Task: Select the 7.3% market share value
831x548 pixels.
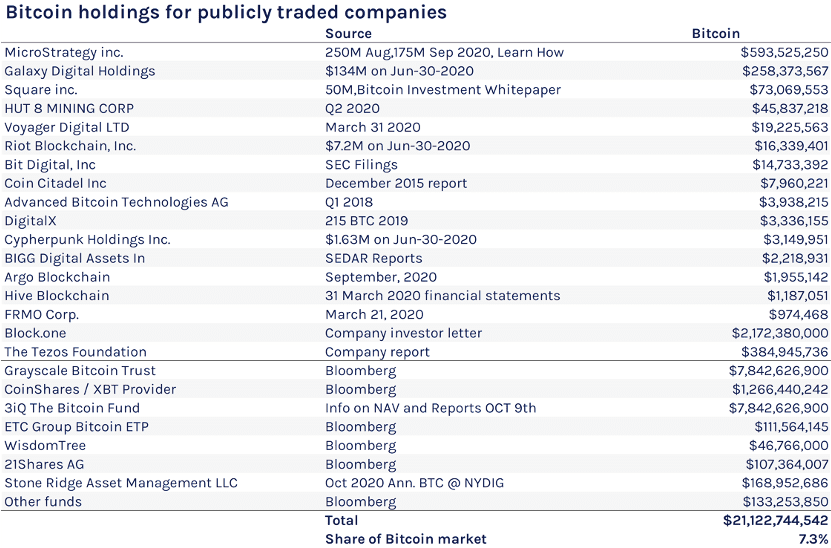Action: [x=813, y=540]
